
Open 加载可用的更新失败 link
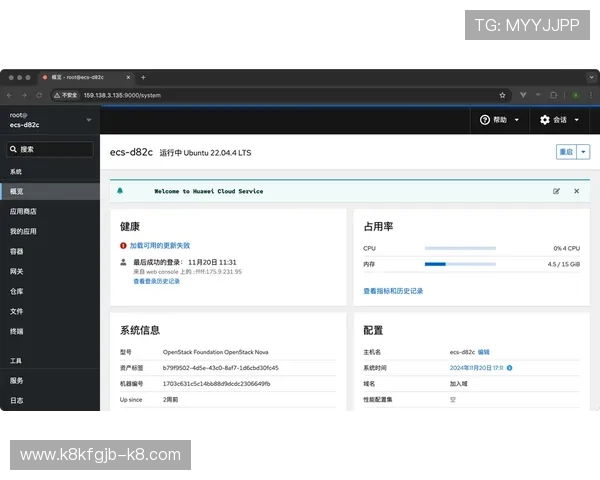coord(160,245)
